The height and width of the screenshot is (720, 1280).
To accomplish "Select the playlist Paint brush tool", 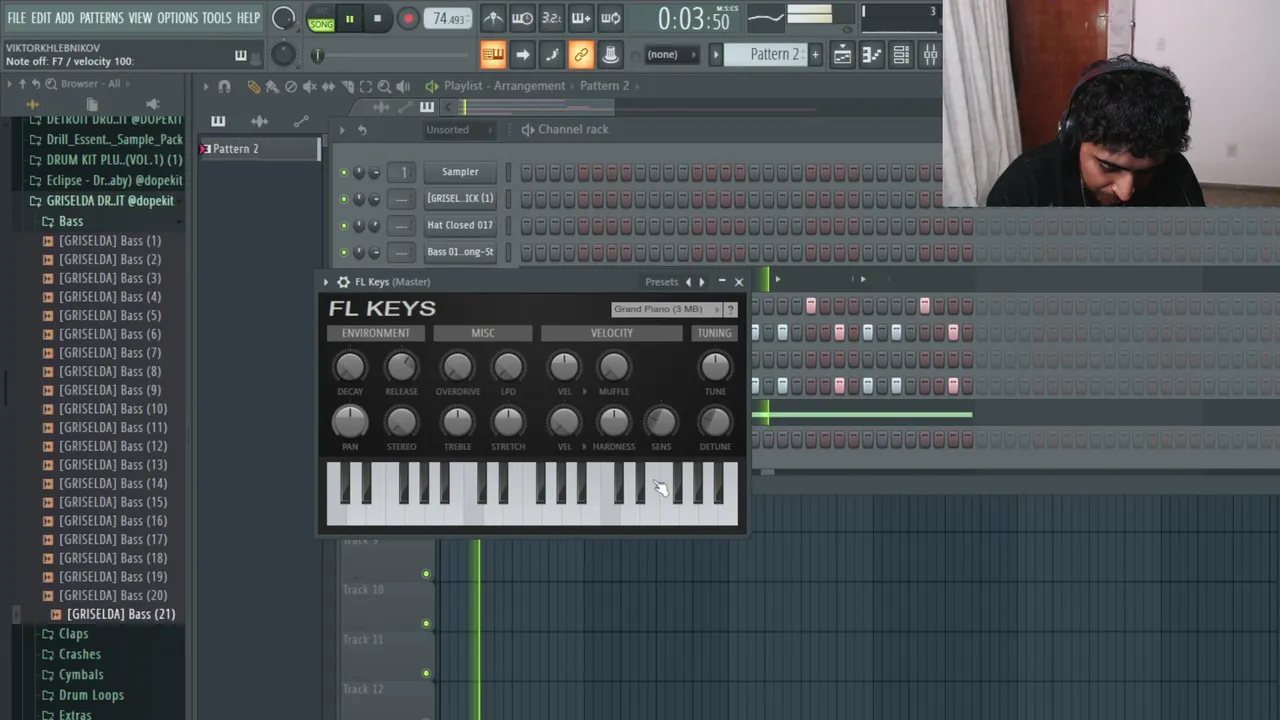I will (272, 87).
